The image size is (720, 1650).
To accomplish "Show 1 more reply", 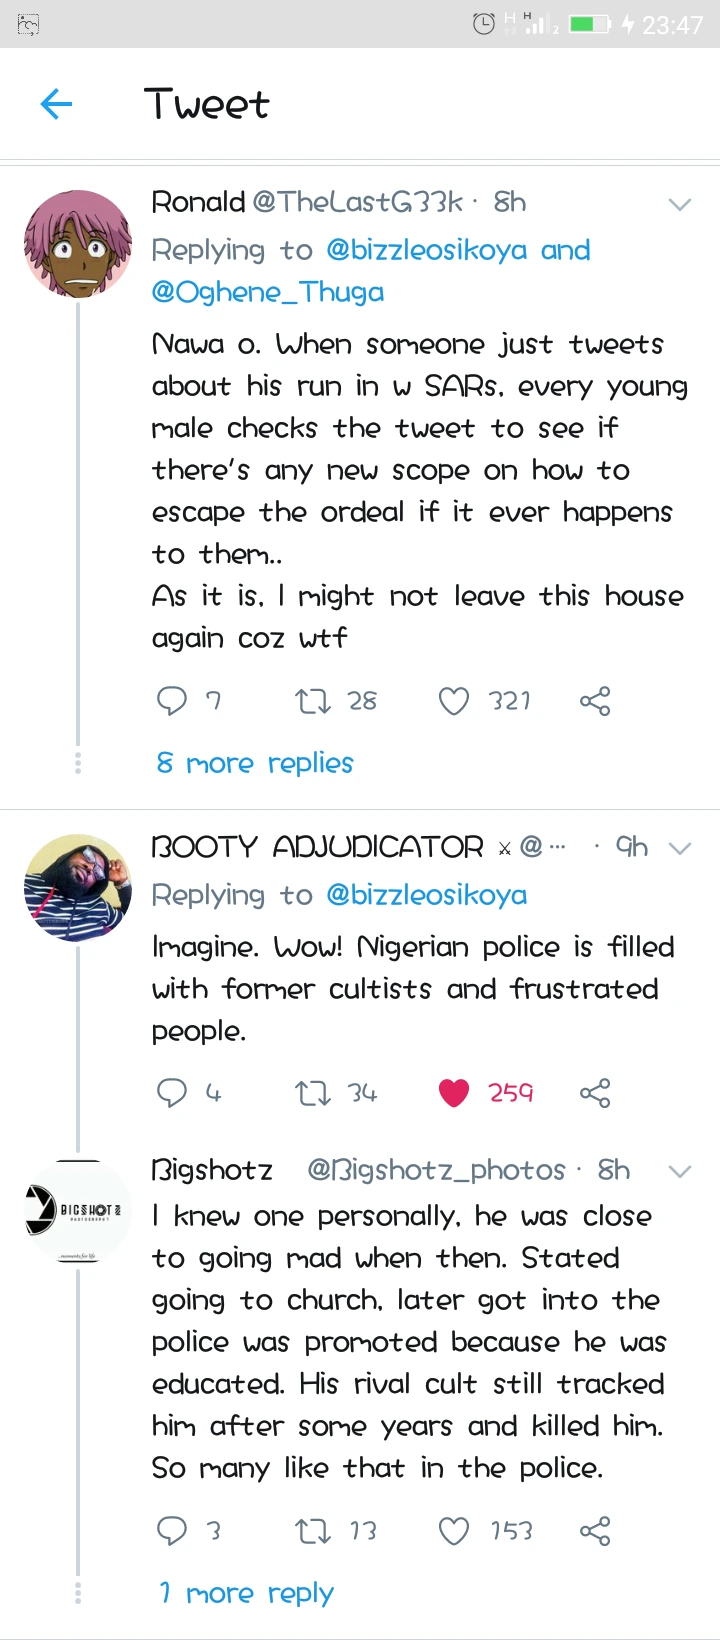I will [247, 1593].
